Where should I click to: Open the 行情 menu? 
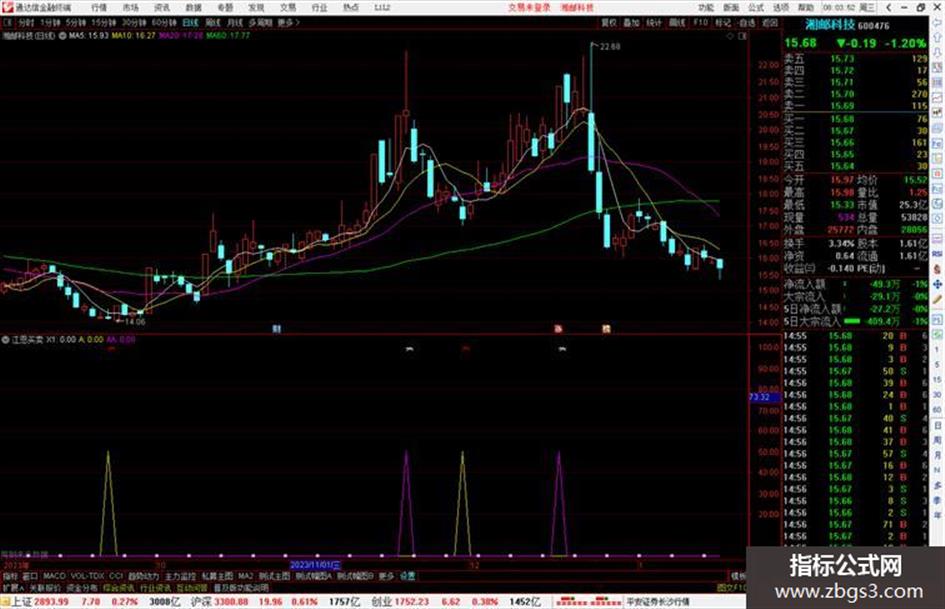(x=99, y=7)
